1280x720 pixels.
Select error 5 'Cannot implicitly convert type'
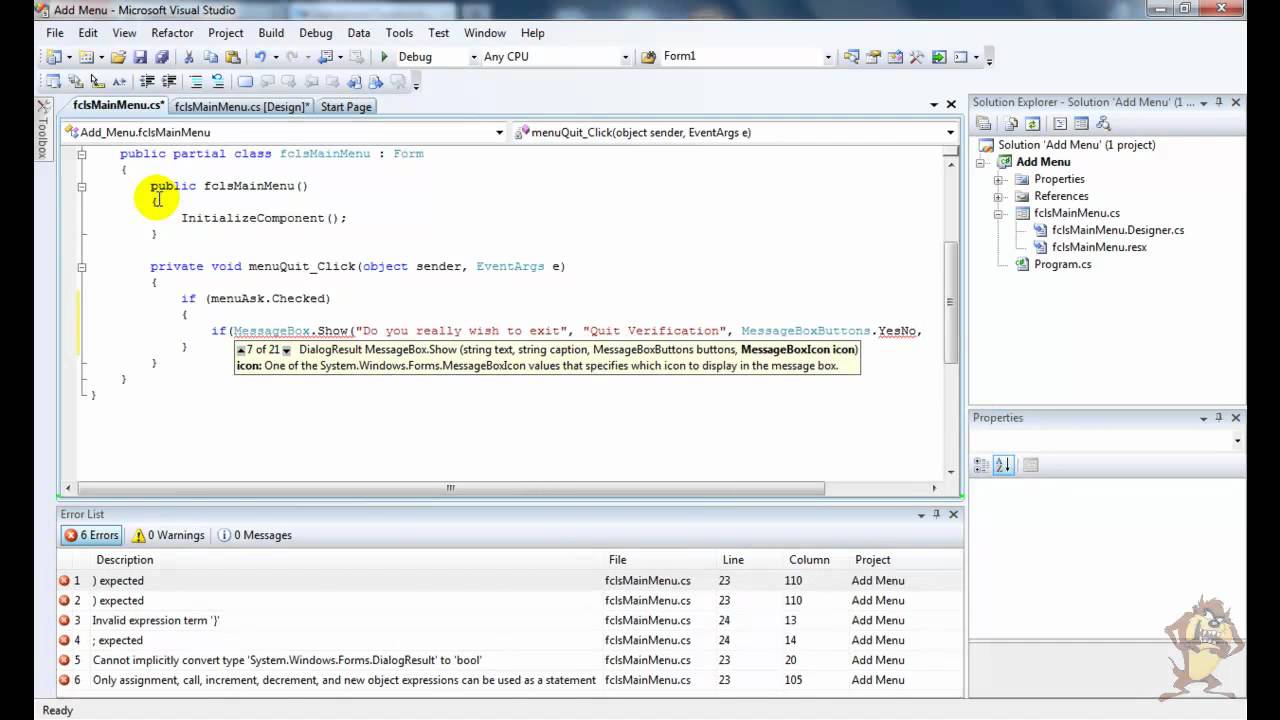510,660
